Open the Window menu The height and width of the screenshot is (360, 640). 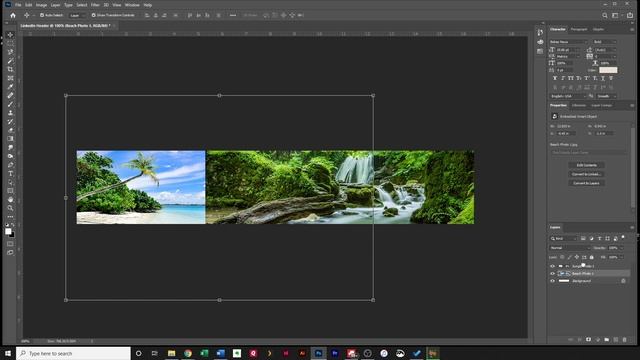(x=132, y=5)
